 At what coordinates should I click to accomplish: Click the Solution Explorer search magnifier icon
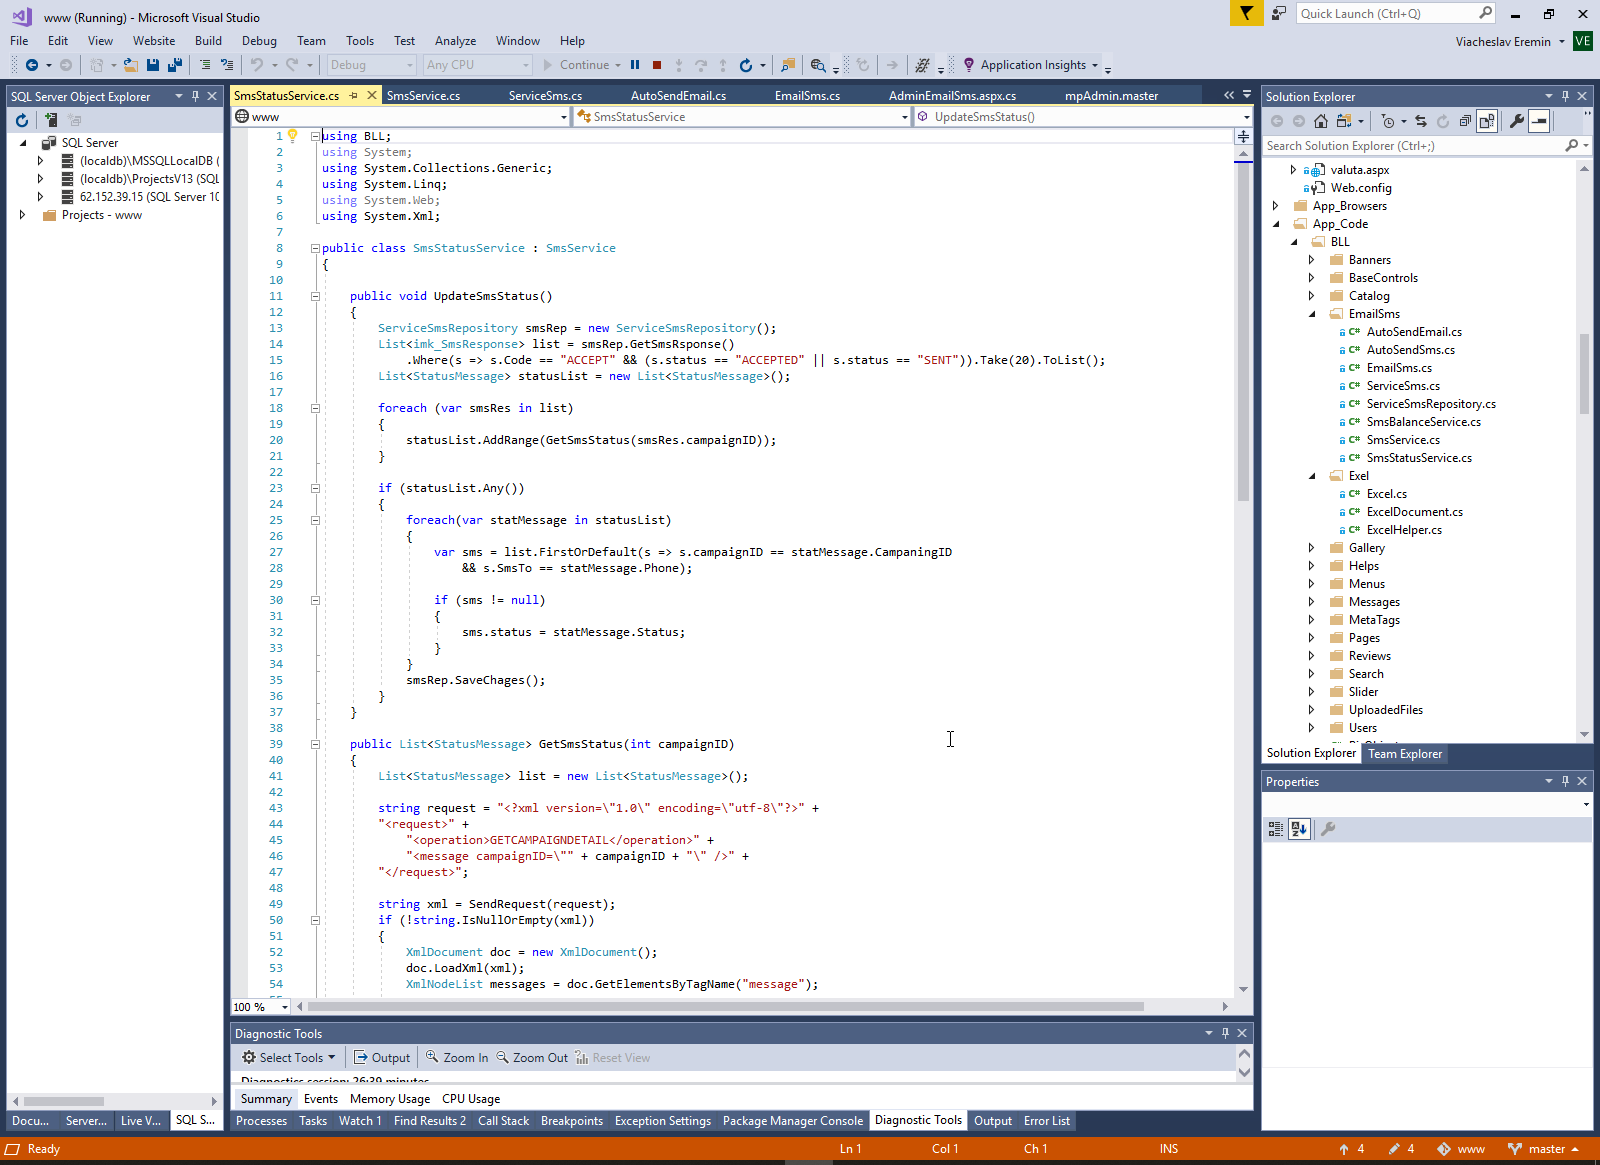point(1572,146)
